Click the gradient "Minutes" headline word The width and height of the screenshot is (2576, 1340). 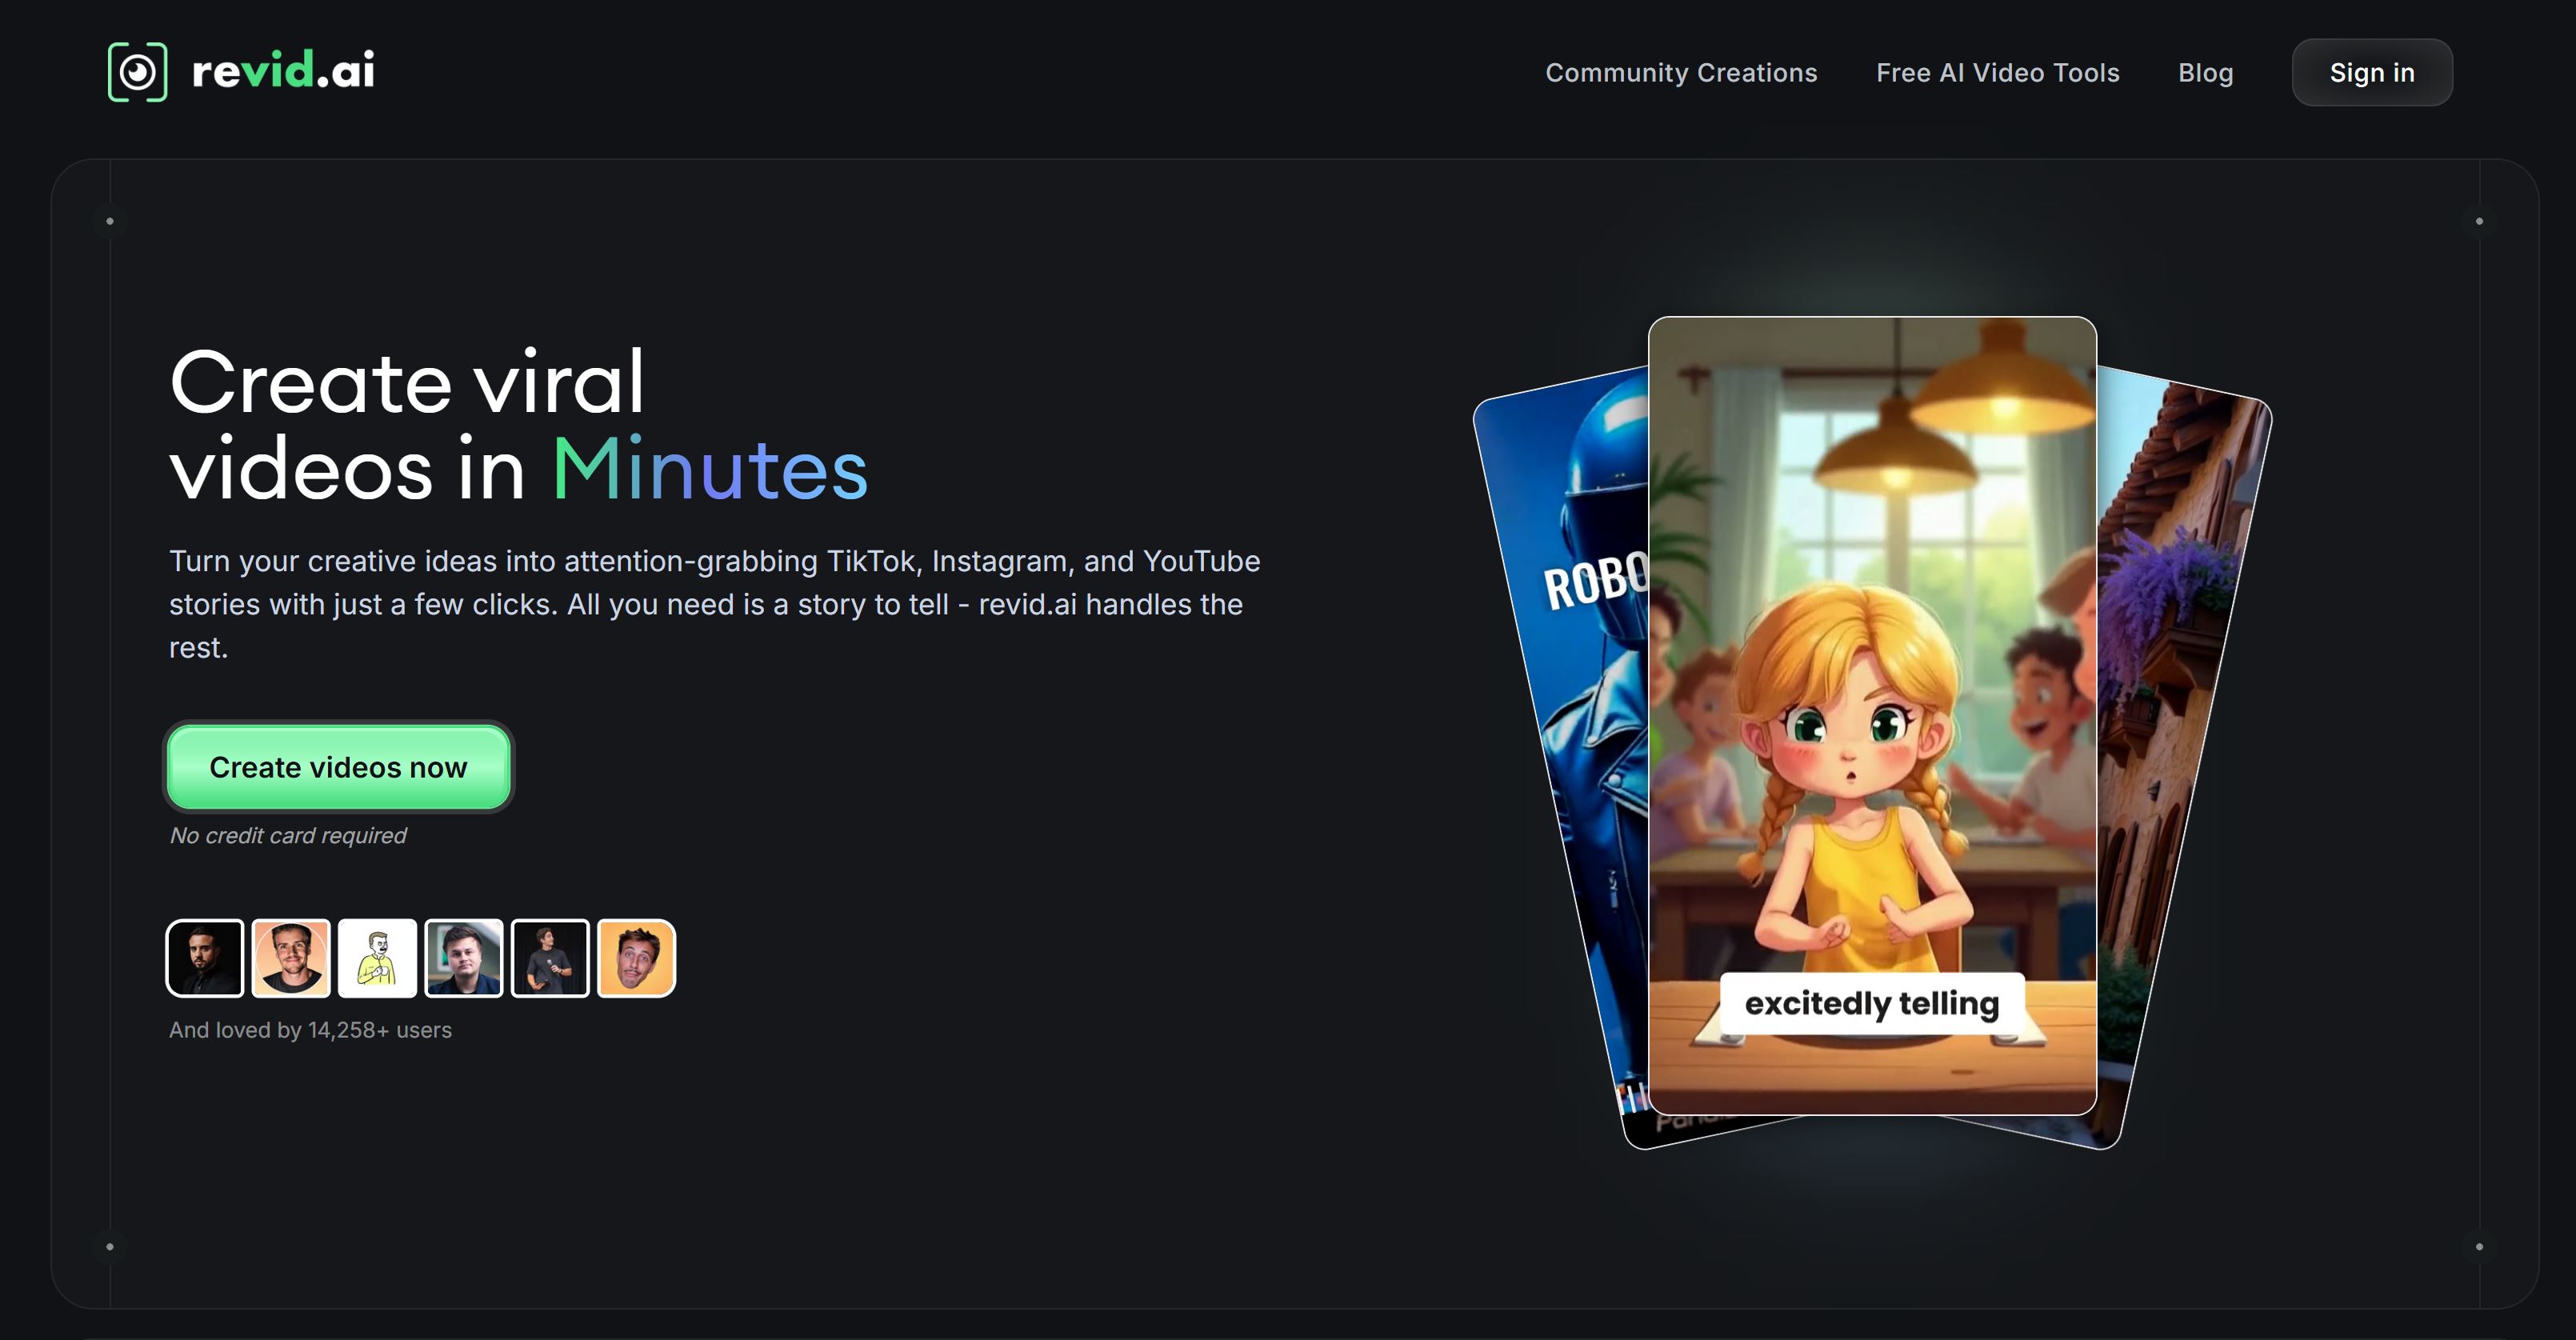point(709,469)
